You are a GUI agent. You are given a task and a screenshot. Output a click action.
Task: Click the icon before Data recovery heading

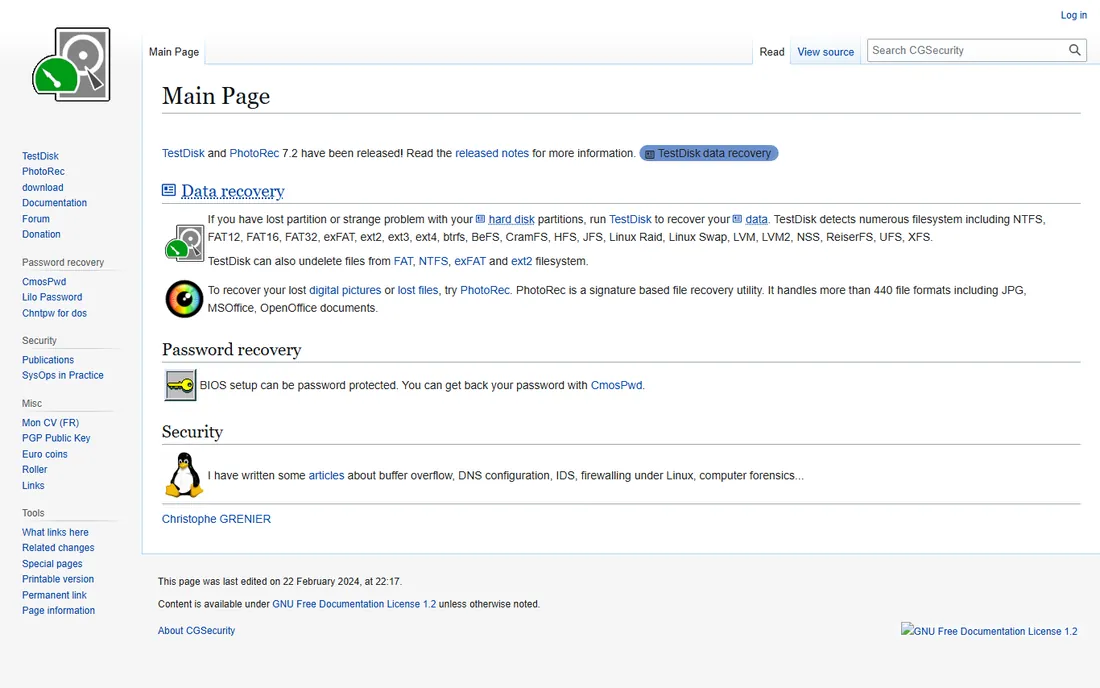pyautogui.click(x=169, y=190)
